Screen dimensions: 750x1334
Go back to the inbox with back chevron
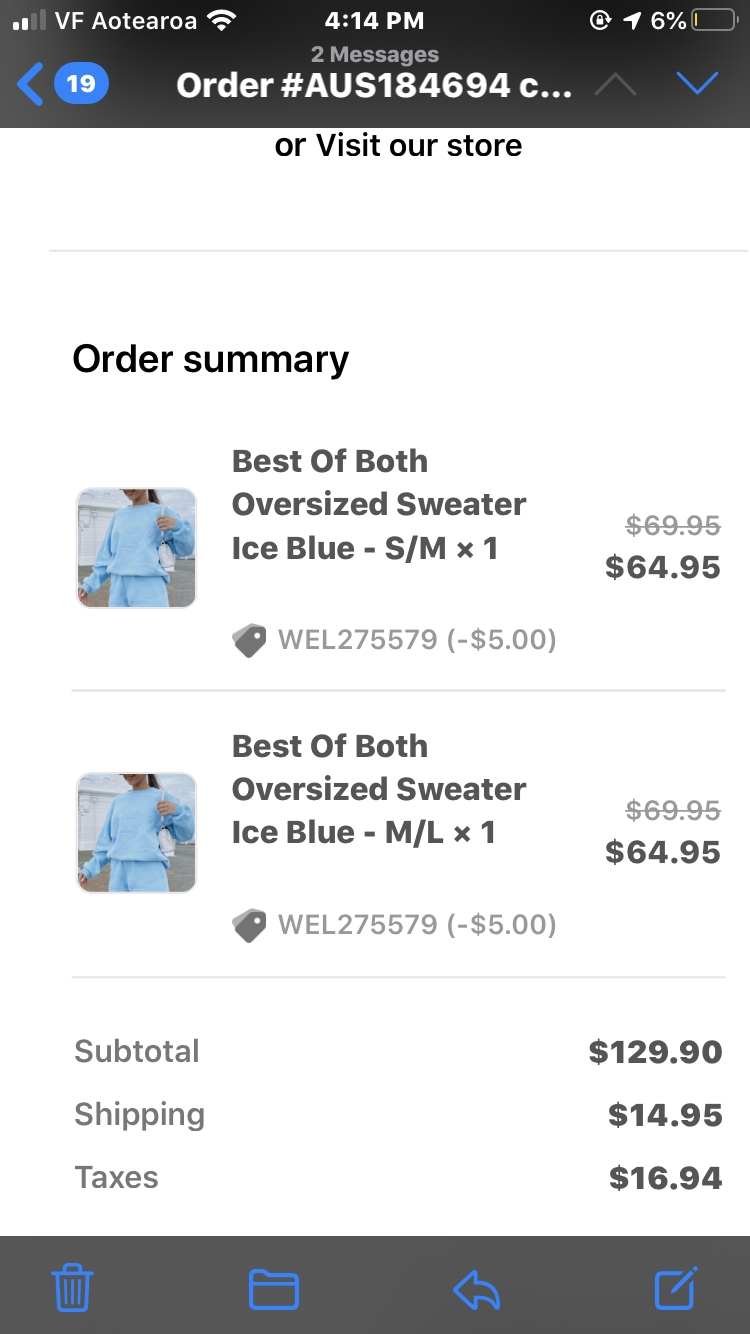31,84
